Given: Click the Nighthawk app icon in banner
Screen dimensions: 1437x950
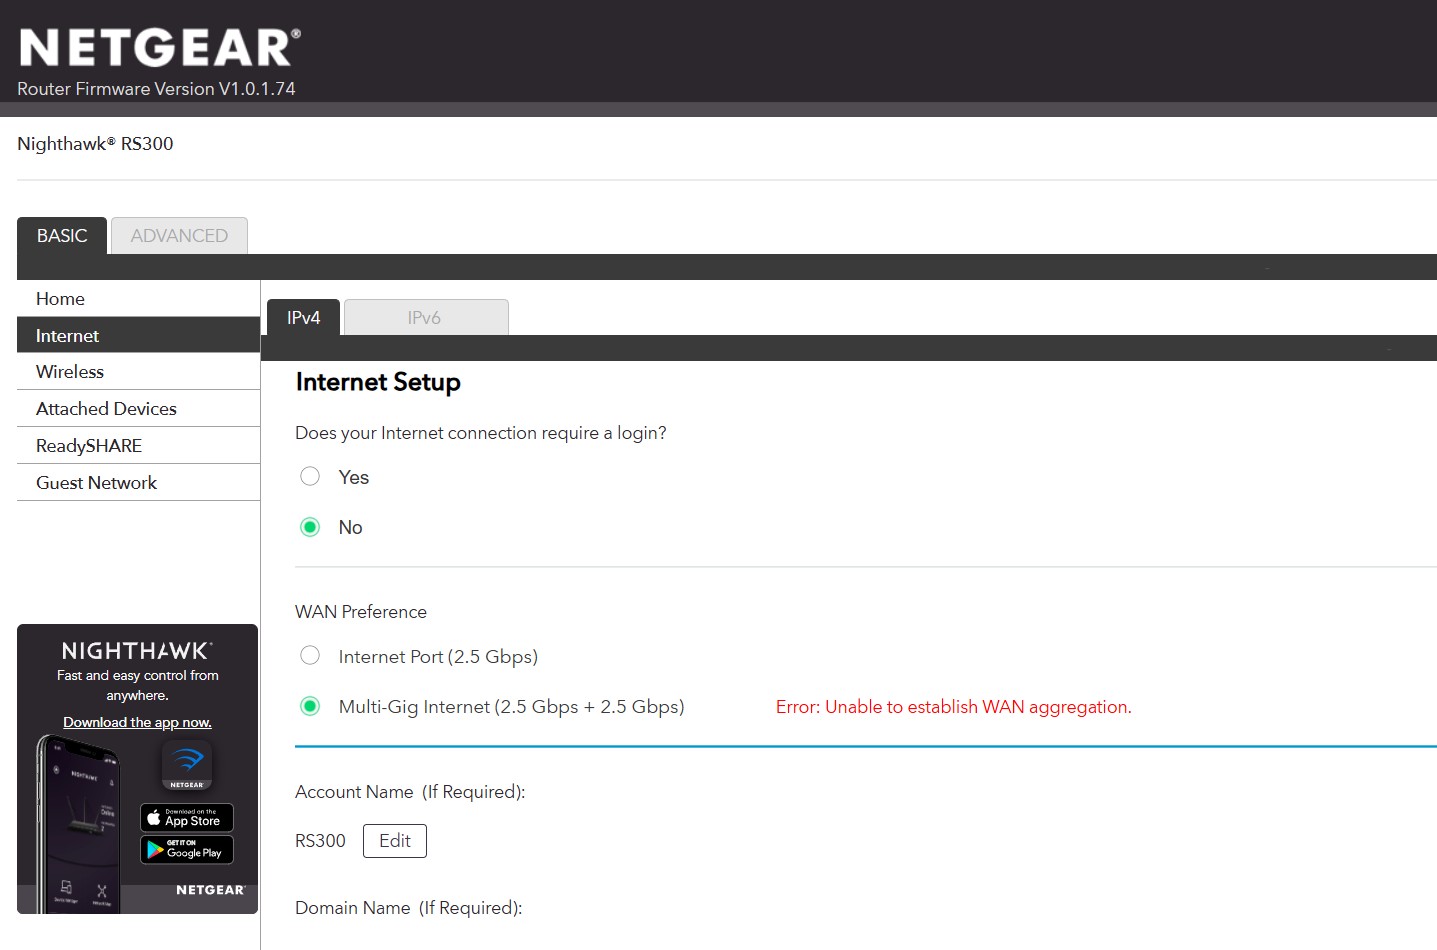Looking at the screenshot, I should click(187, 765).
